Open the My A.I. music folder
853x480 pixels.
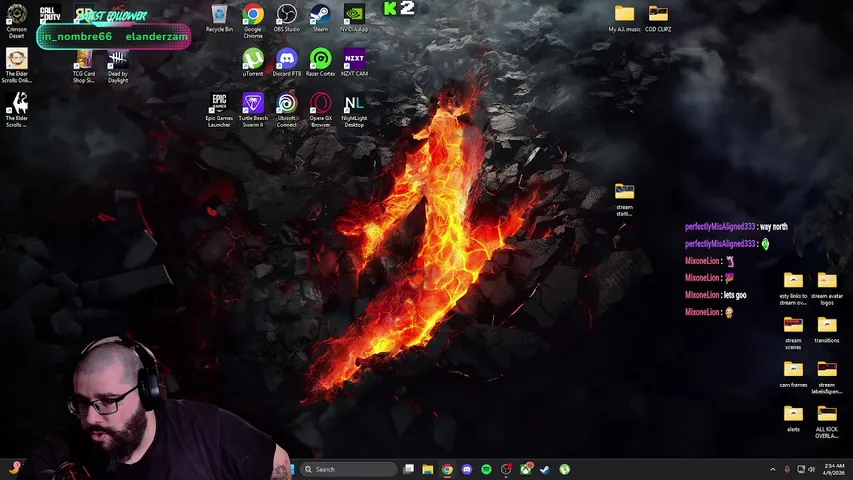[624, 19]
